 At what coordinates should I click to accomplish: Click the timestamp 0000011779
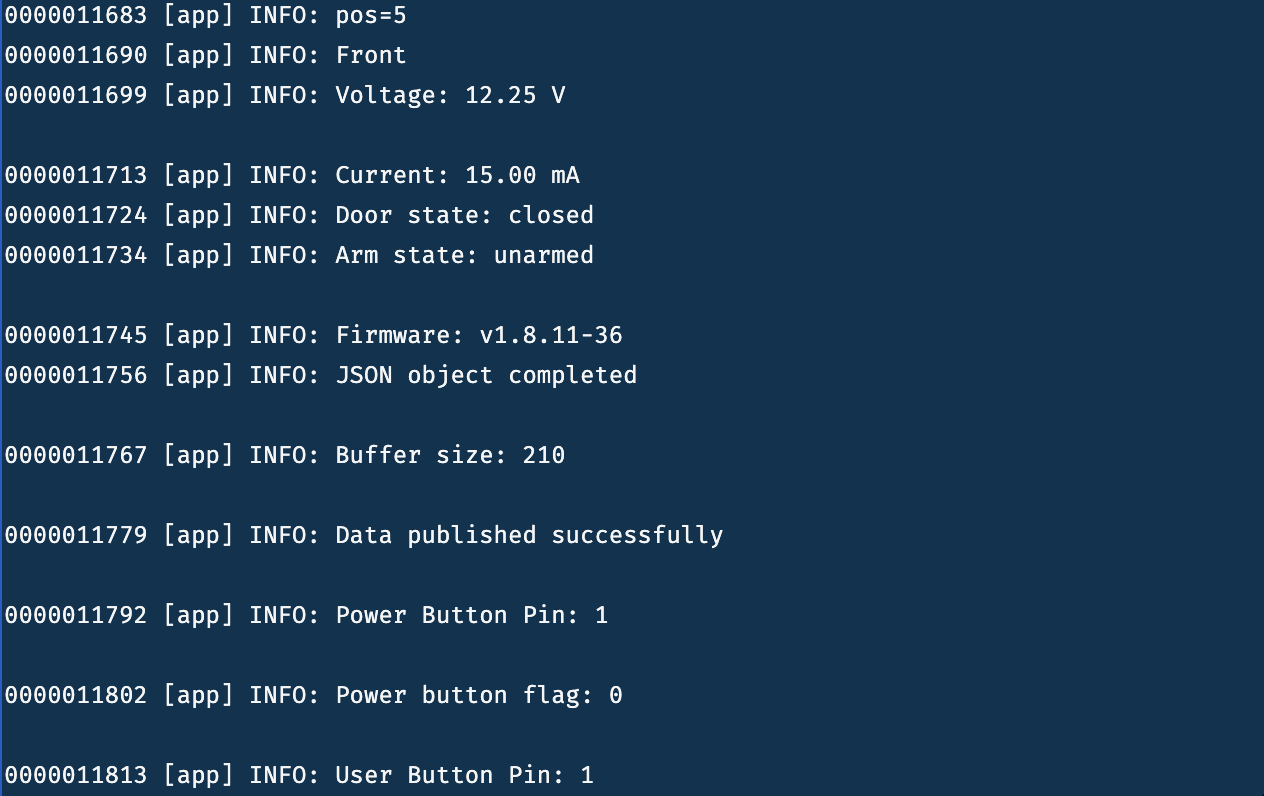76,536
